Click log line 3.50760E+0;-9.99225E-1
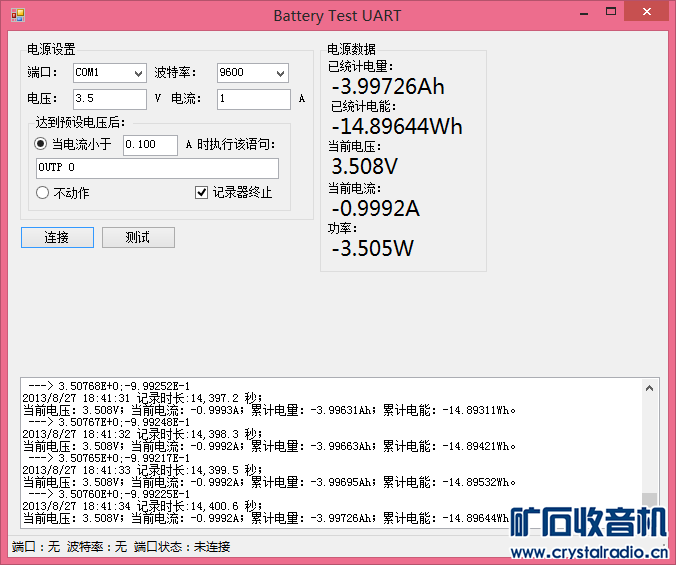The width and height of the screenshot is (676, 565). point(109,494)
